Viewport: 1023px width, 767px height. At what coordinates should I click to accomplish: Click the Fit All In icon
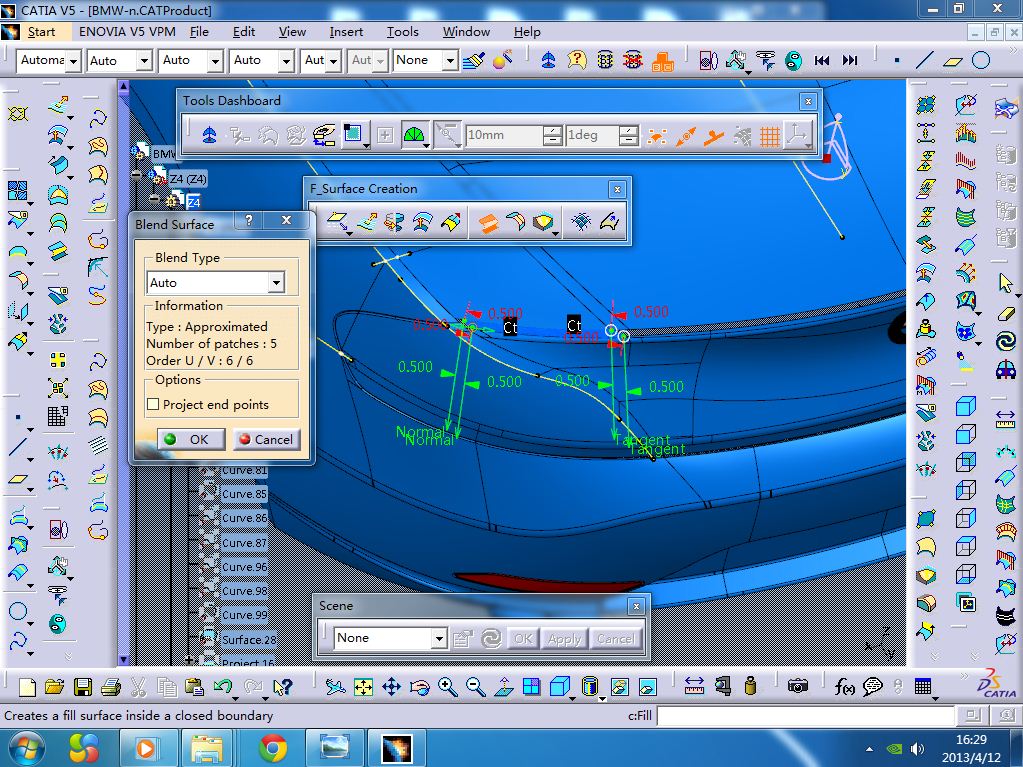click(x=363, y=687)
